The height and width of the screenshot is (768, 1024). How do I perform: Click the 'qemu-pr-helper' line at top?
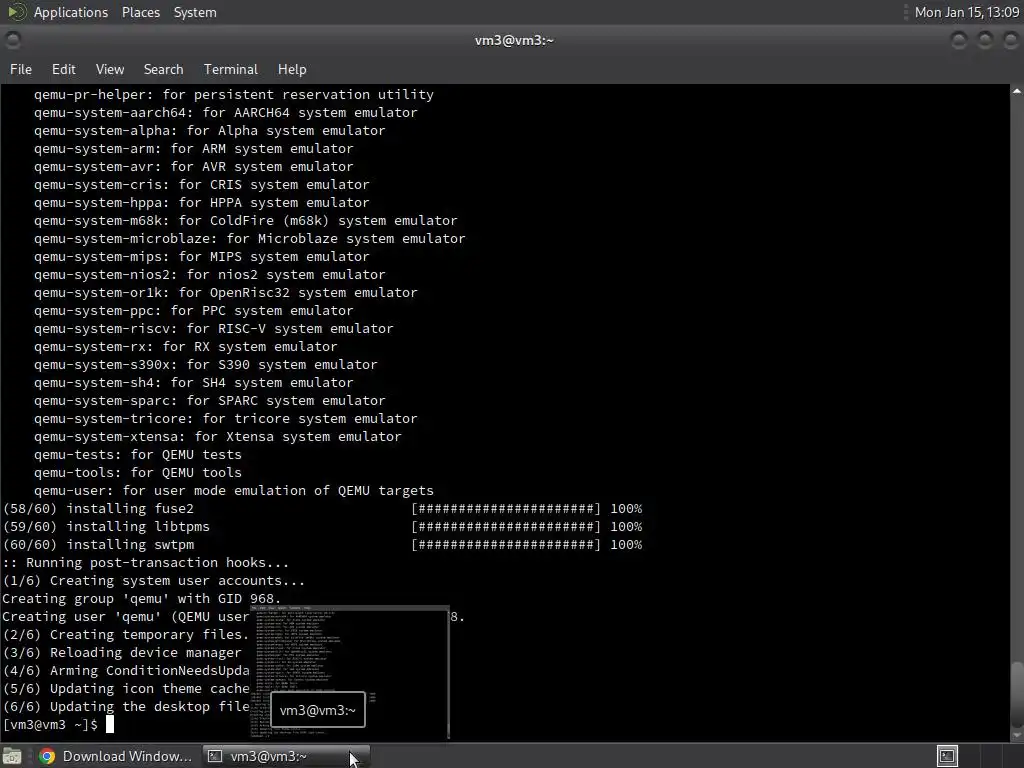234,95
